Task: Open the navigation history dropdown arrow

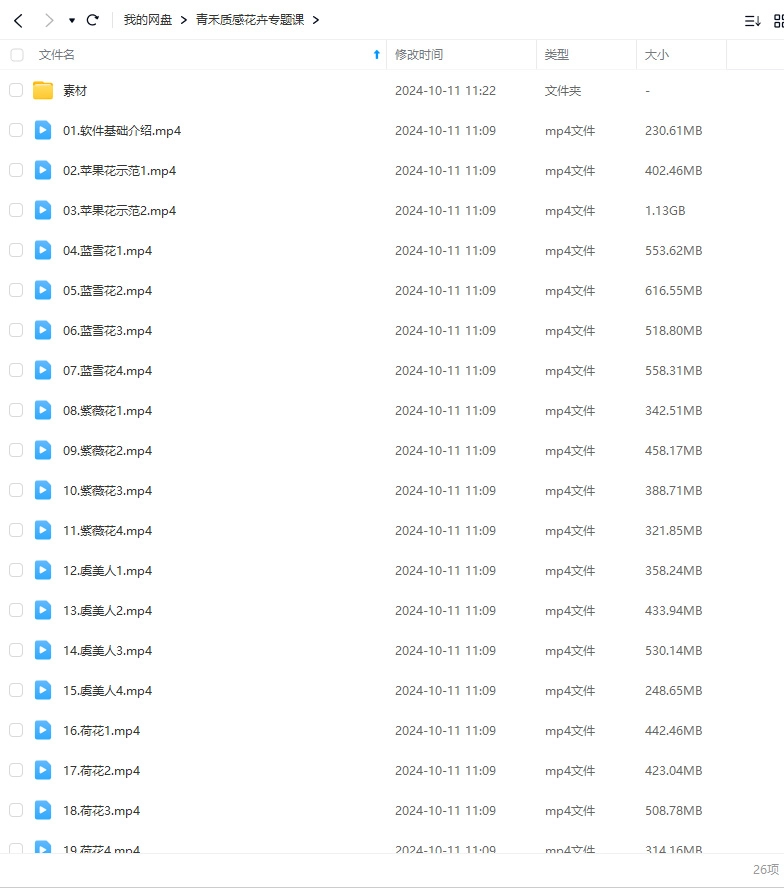Action: tap(72, 20)
